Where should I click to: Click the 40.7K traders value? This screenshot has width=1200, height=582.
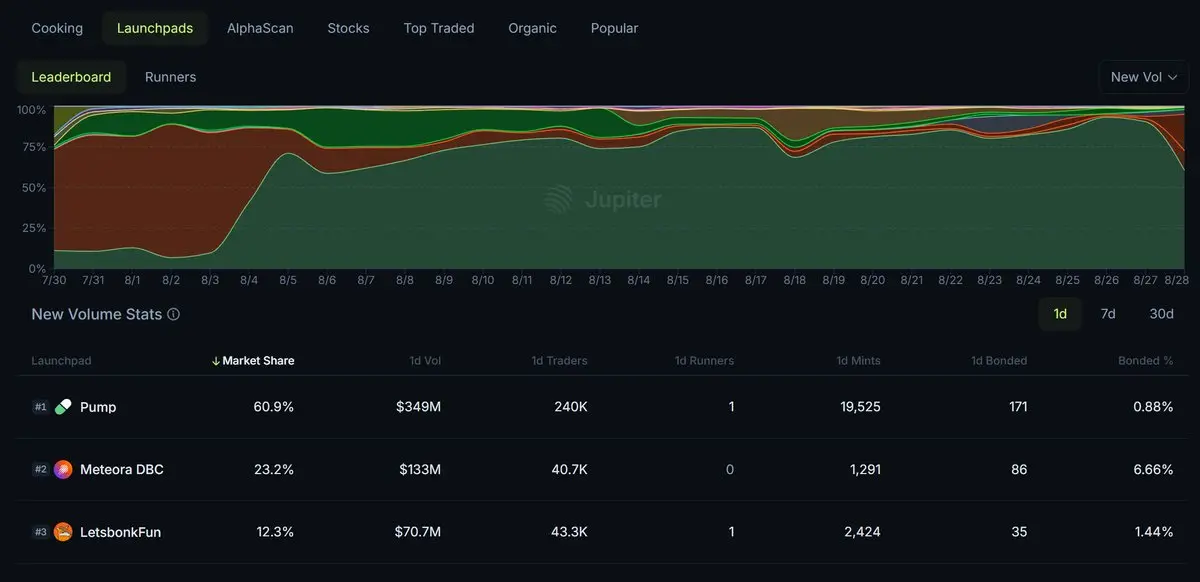[x=568, y=469]
